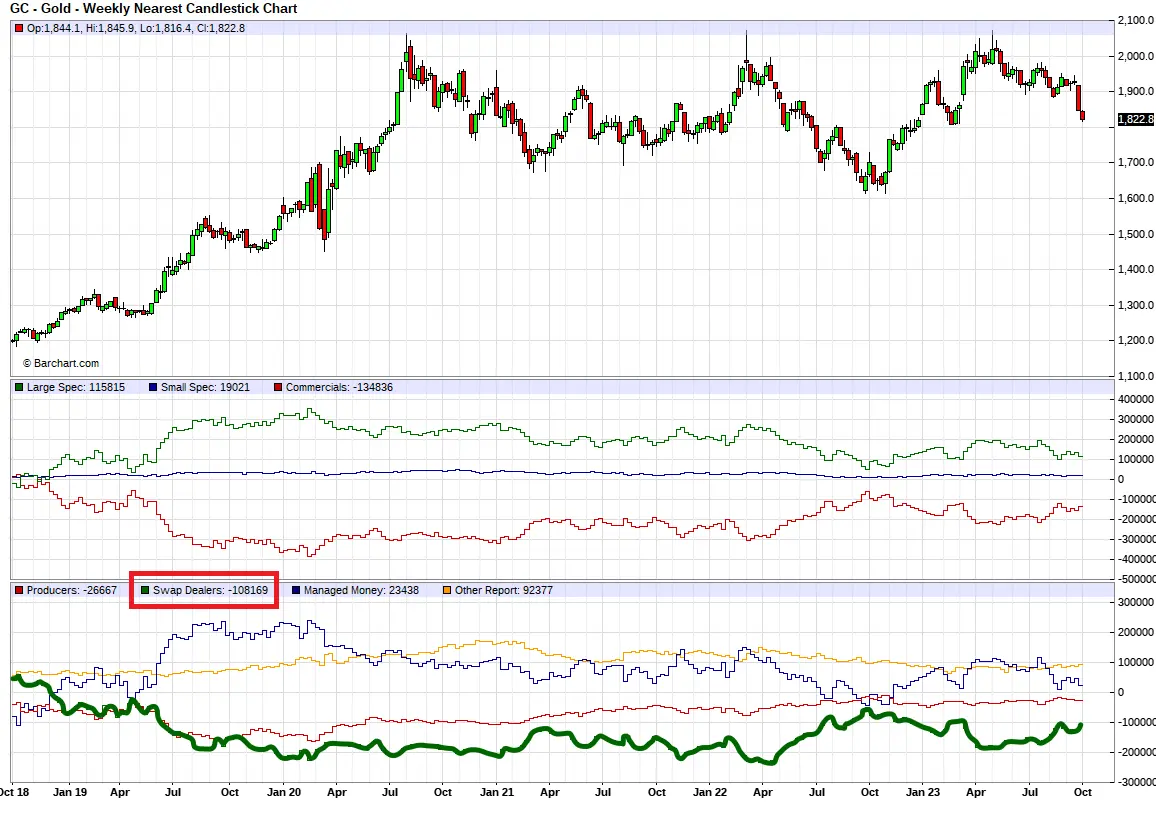1156x823 pixels.
Task: Click the green Swap Dealers legend square
Action: click(x=145, y=590)
